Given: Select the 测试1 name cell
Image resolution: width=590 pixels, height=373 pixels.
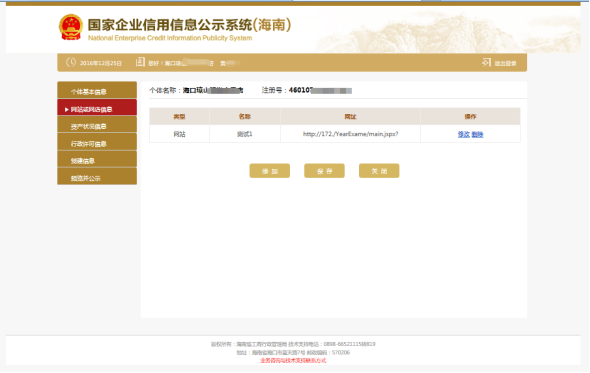Looking at the screenshot, I should coord(245,134).
